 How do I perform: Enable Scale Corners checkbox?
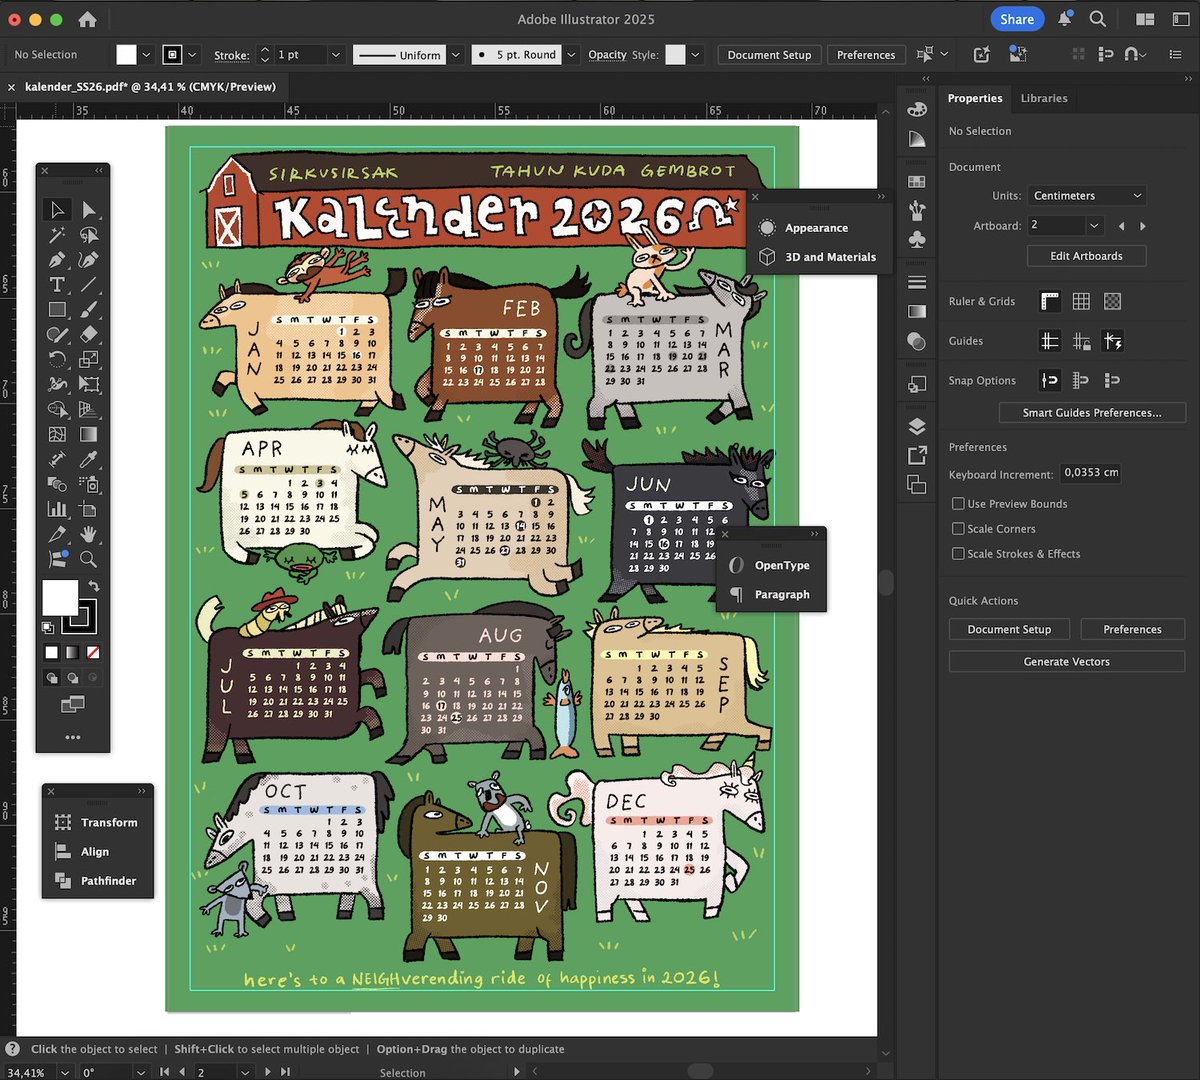(x=958, y=529)
